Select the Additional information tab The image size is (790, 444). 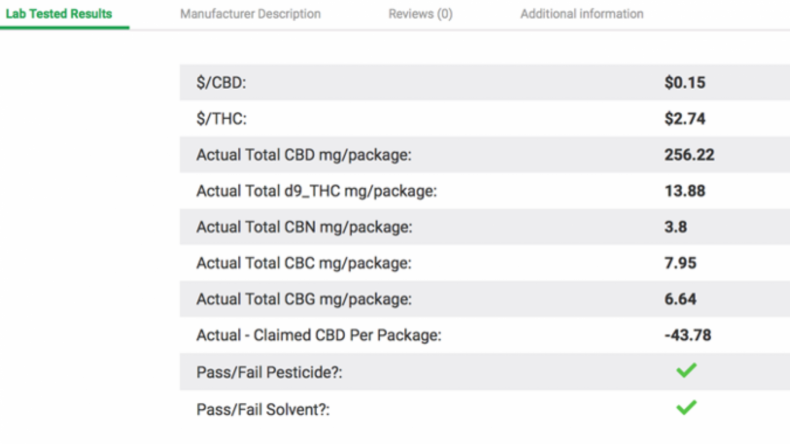point(582,14)
